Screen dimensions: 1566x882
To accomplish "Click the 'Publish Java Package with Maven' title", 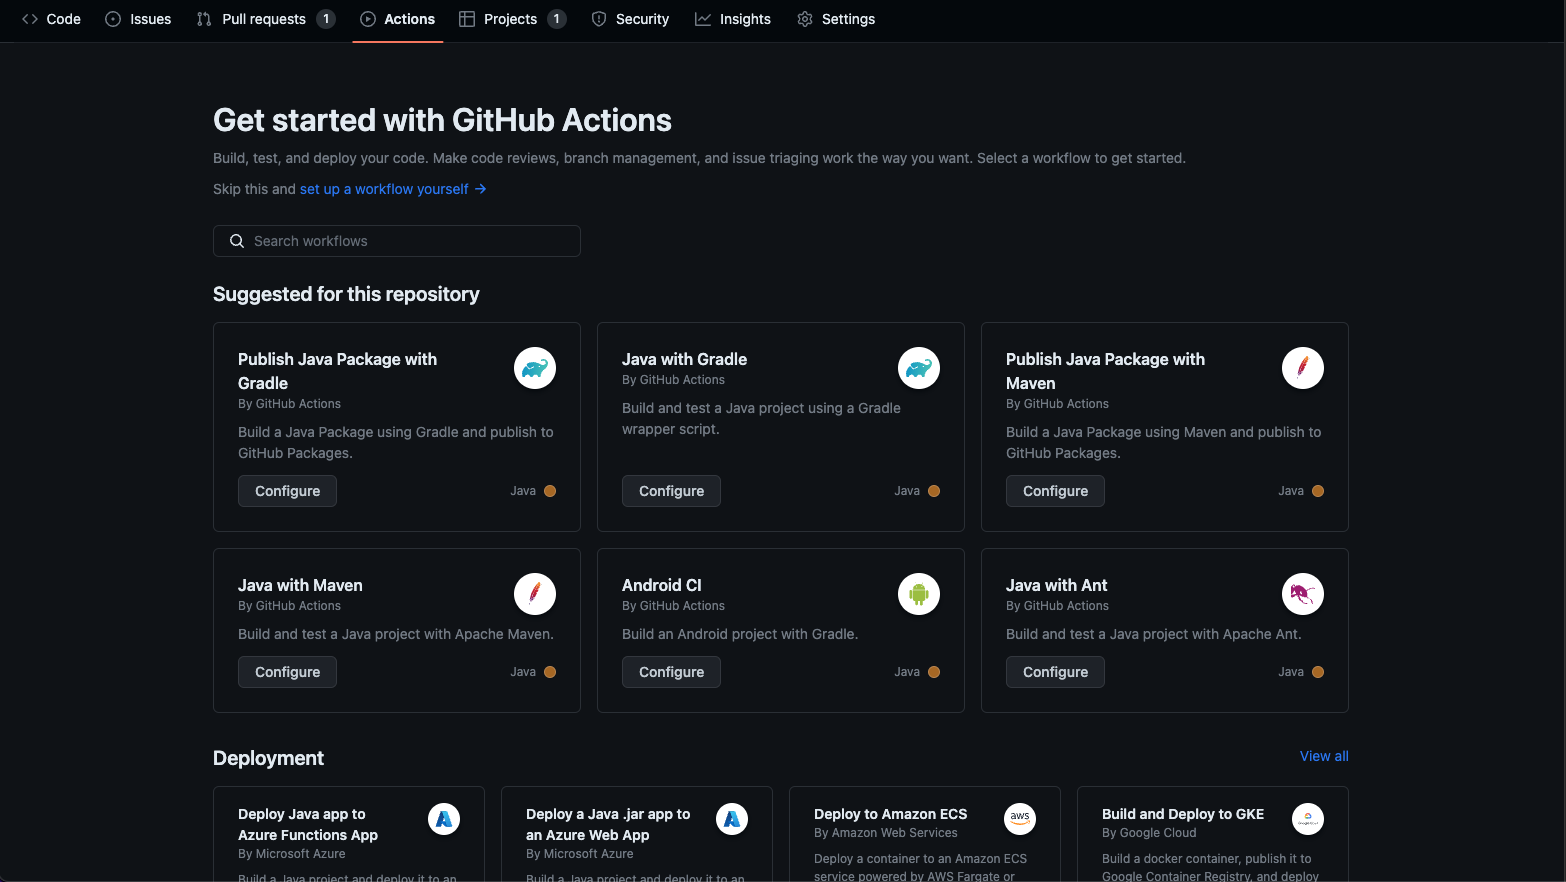I will tap(1105, 371).
